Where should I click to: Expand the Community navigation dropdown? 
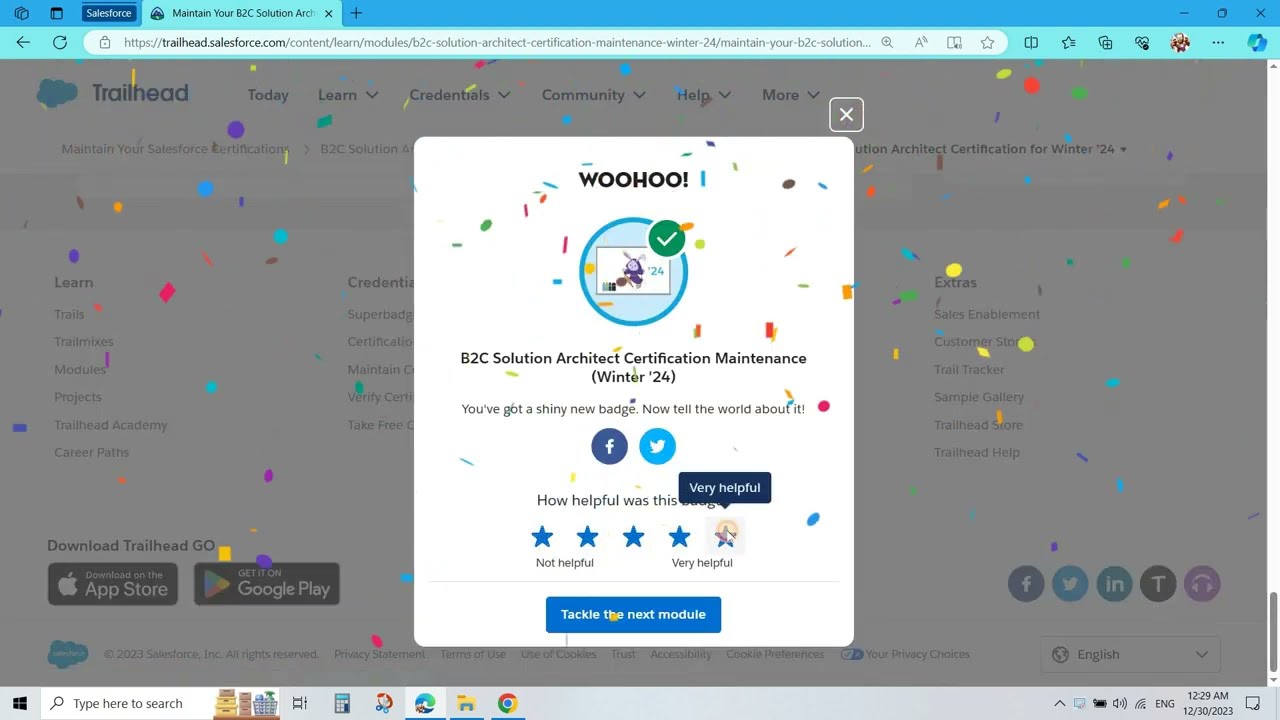coord(594,95)
